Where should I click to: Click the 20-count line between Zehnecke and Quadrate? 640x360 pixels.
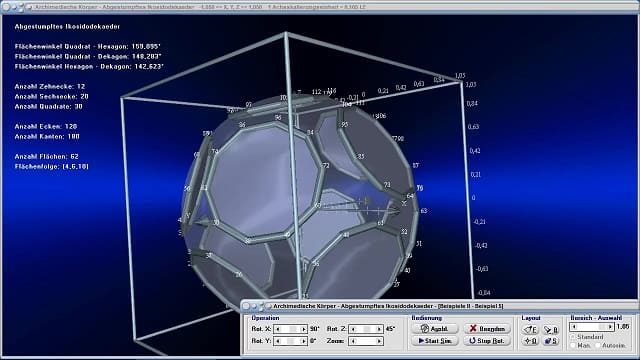click(x=51, y=96)
